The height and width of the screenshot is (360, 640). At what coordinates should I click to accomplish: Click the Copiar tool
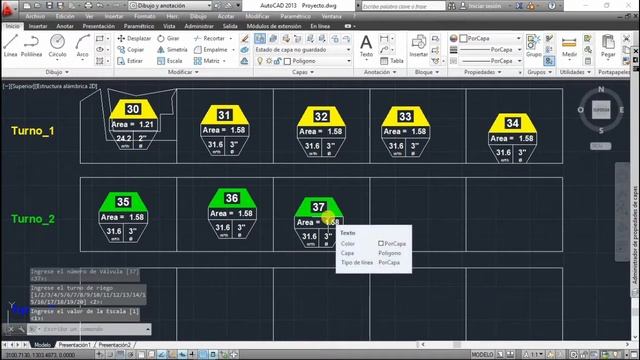(131, 49)
